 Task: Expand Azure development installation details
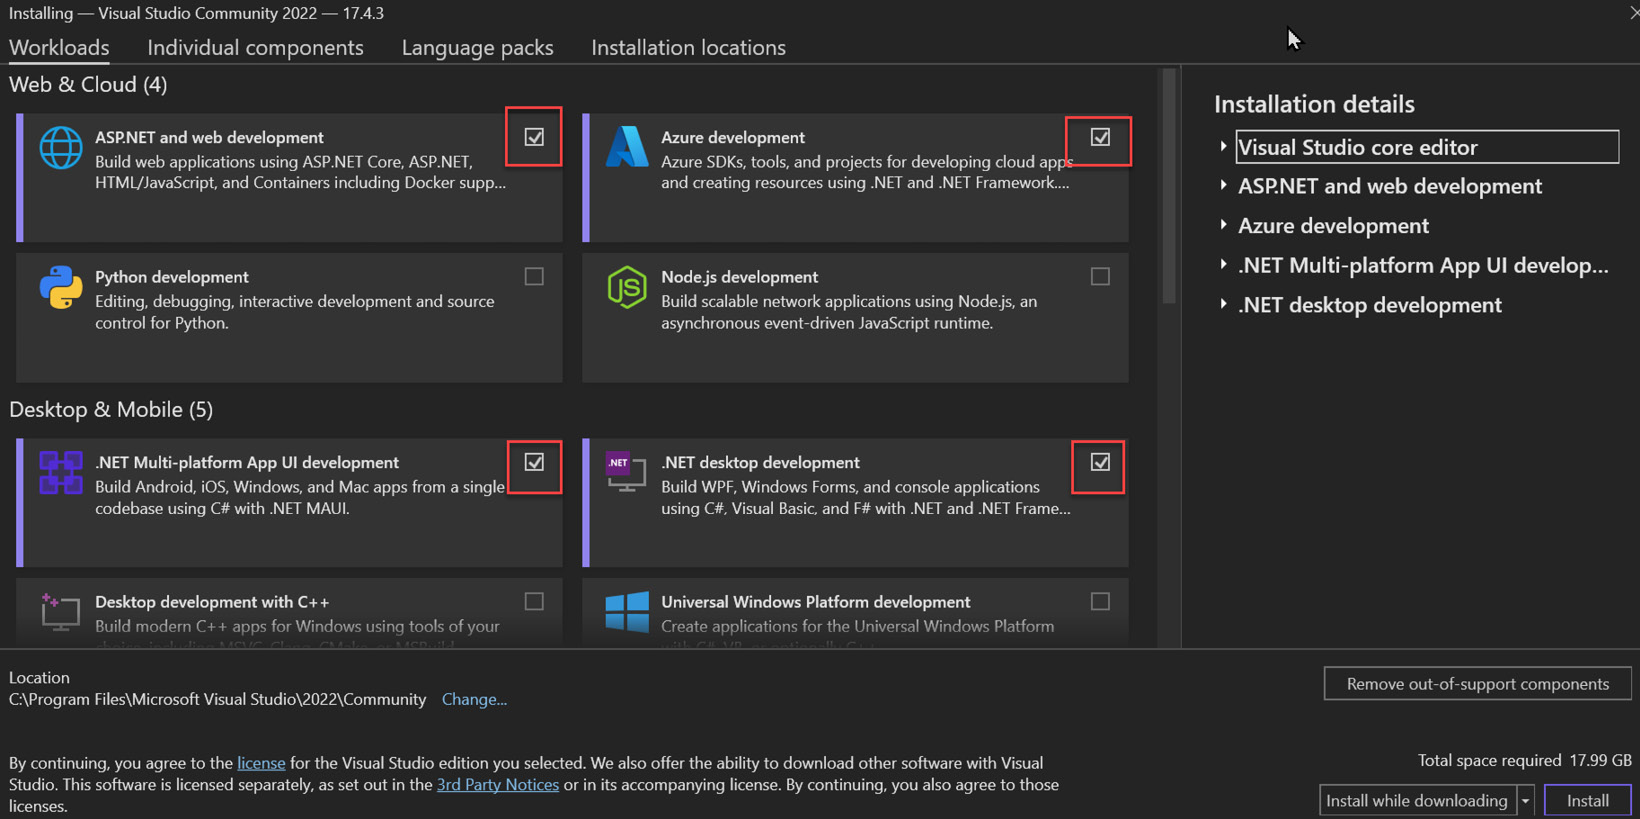pyautogui.click(x=1223, y=225)
